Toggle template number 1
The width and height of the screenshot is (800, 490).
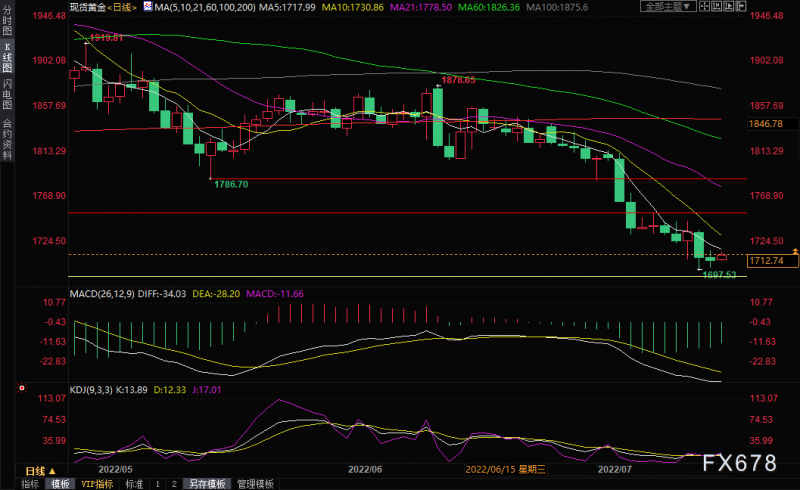(x=158, y=484)
